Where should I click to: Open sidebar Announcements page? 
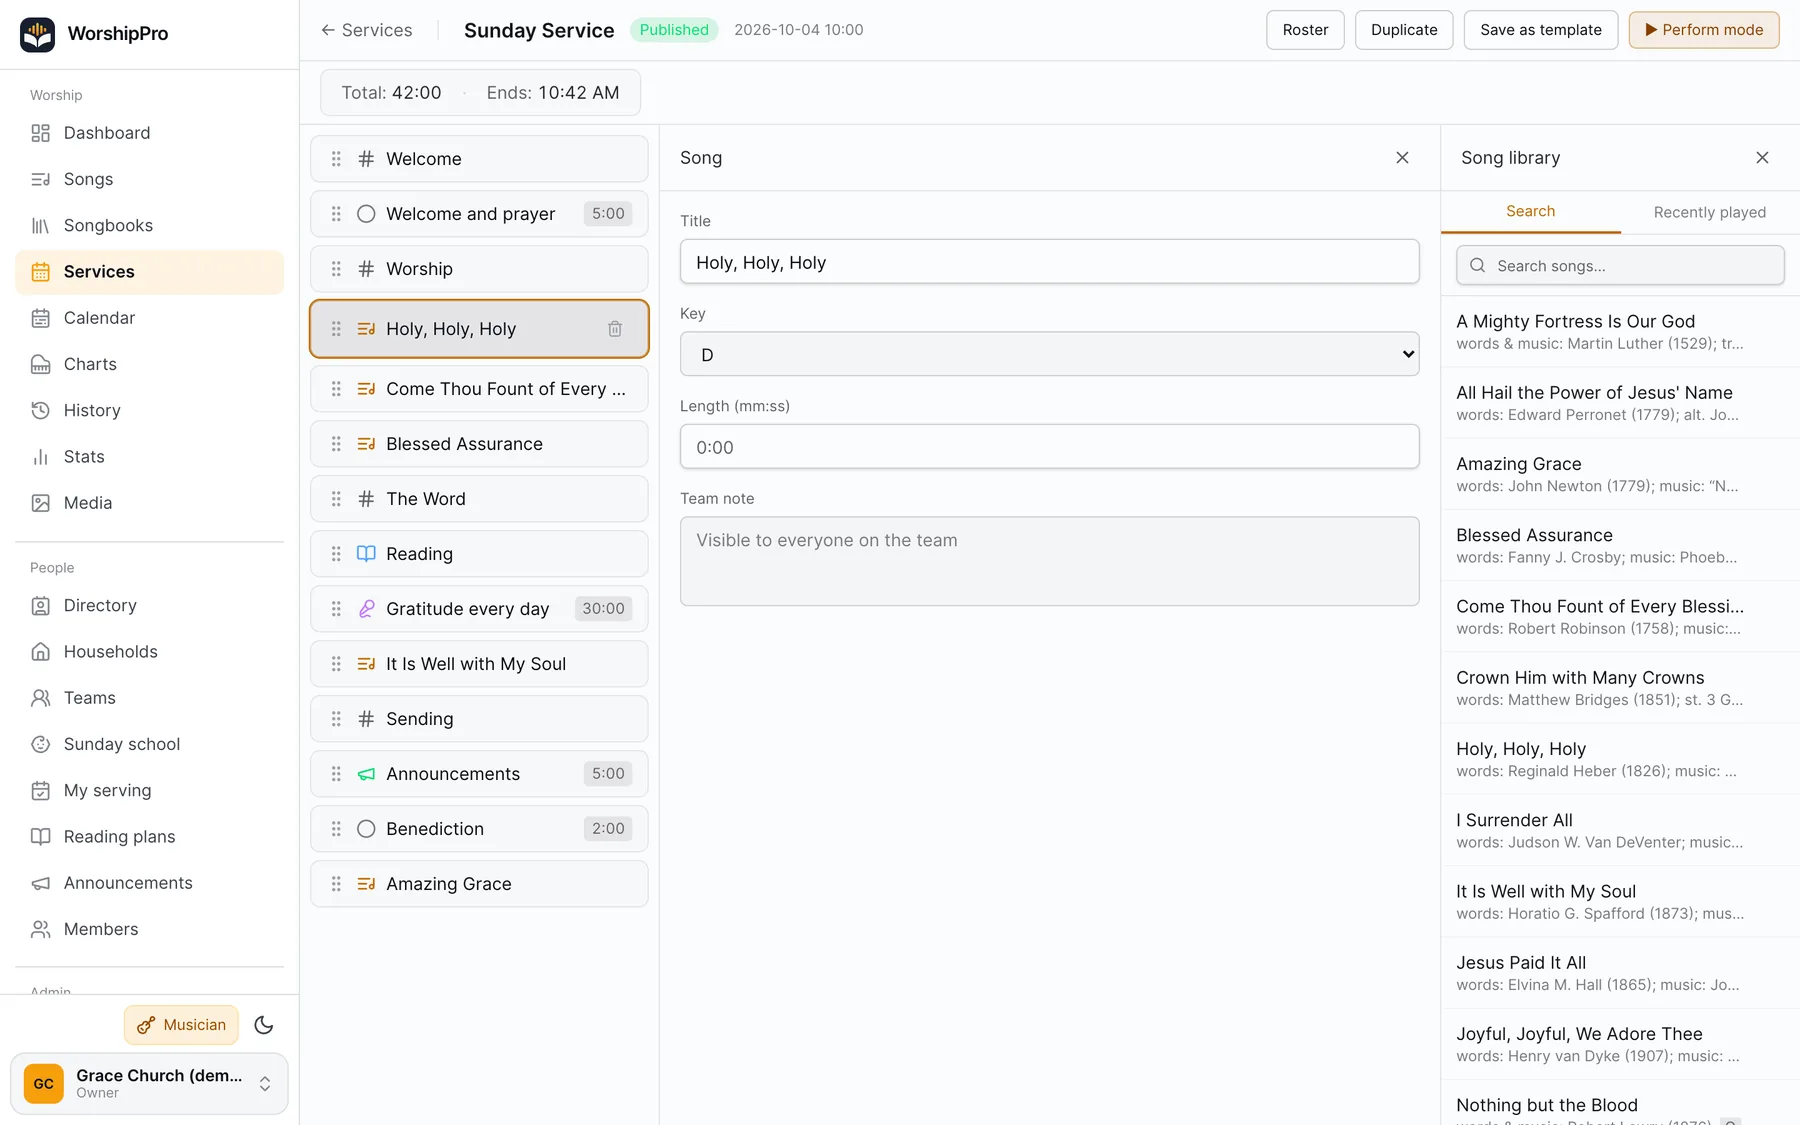pos(149,883)
